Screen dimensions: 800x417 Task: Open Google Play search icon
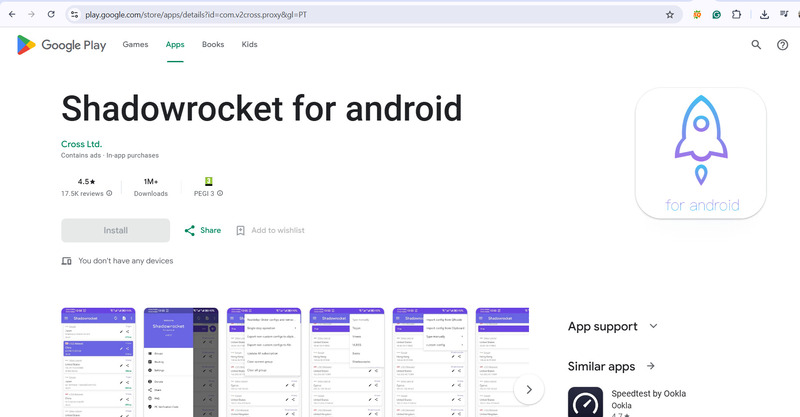756,45
